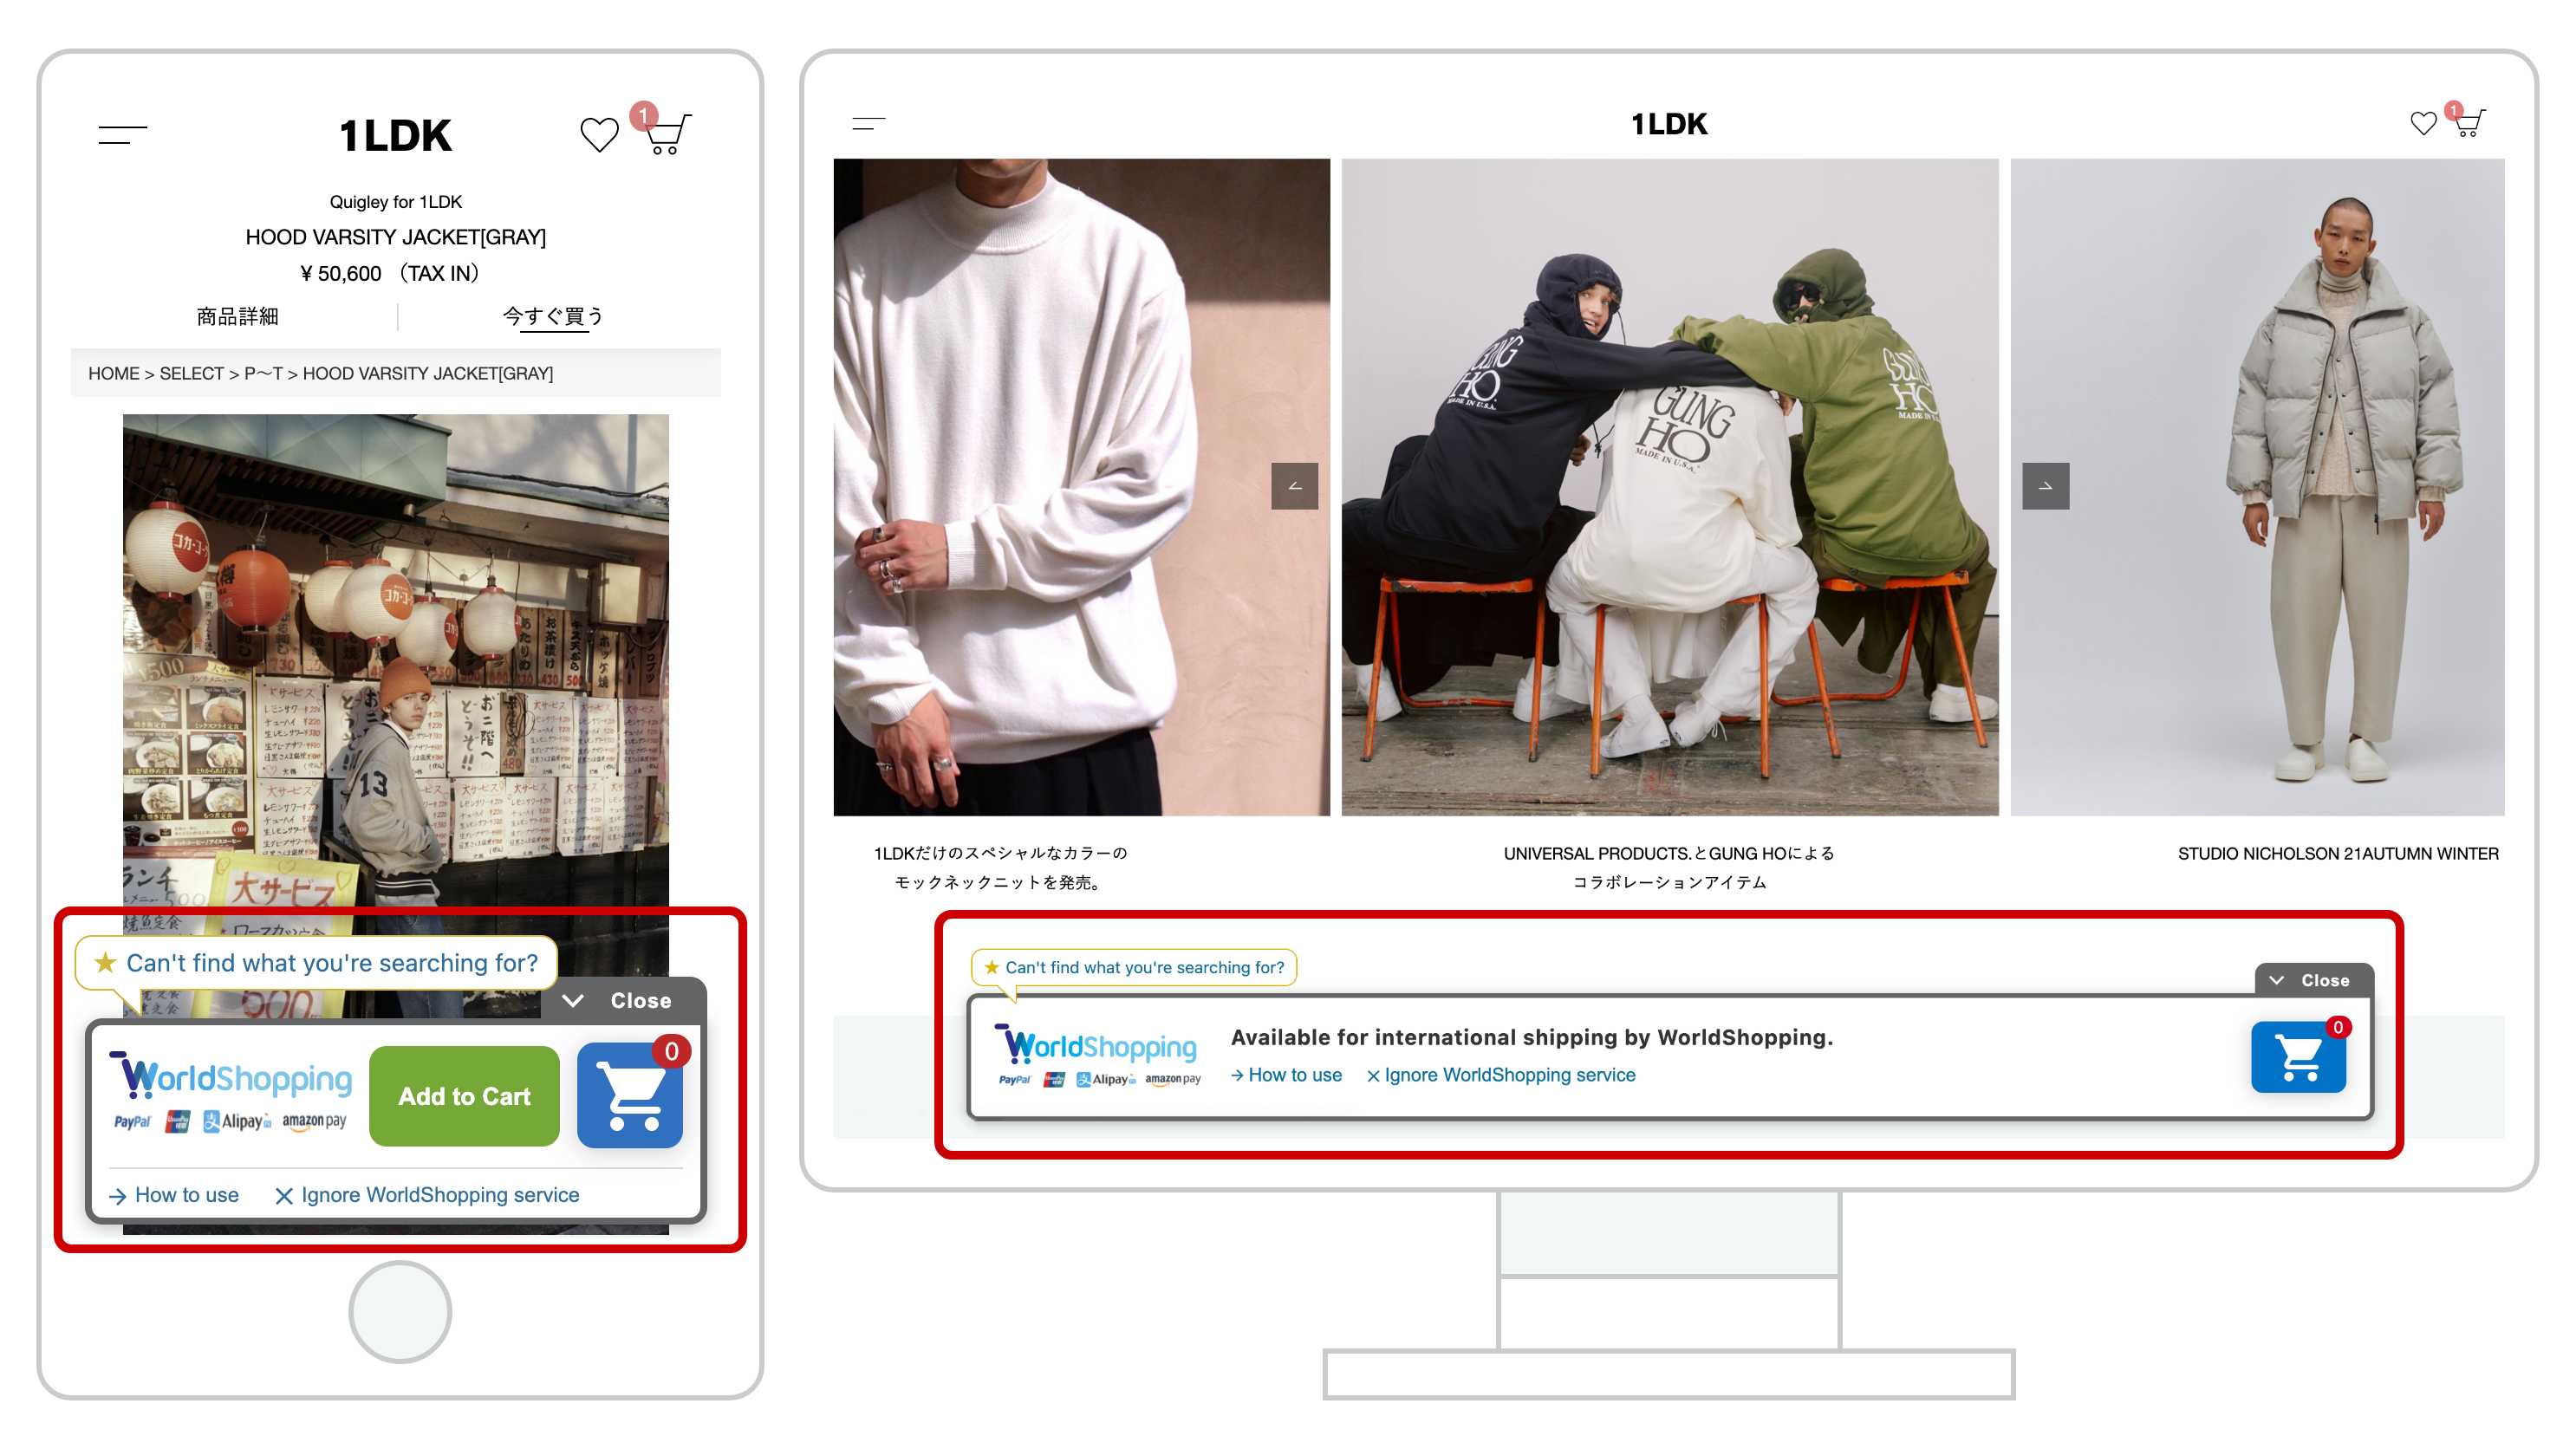Open GUNG HO collaboration image

(x=1669, y=487)
